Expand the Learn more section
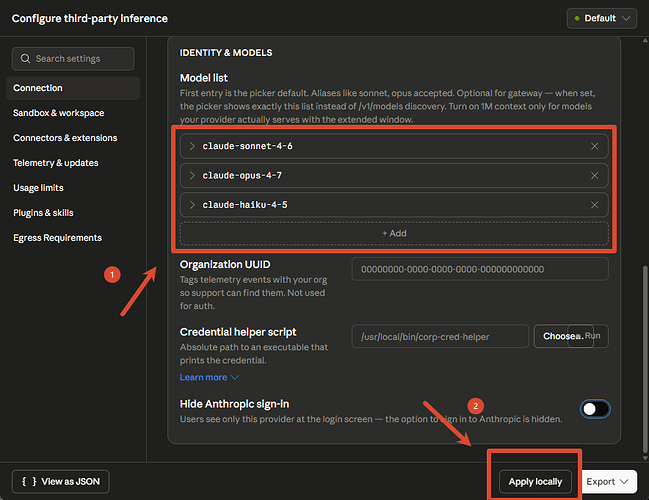Screen dimensions: 649x500 pyautogui.click(x=209, y=377)
